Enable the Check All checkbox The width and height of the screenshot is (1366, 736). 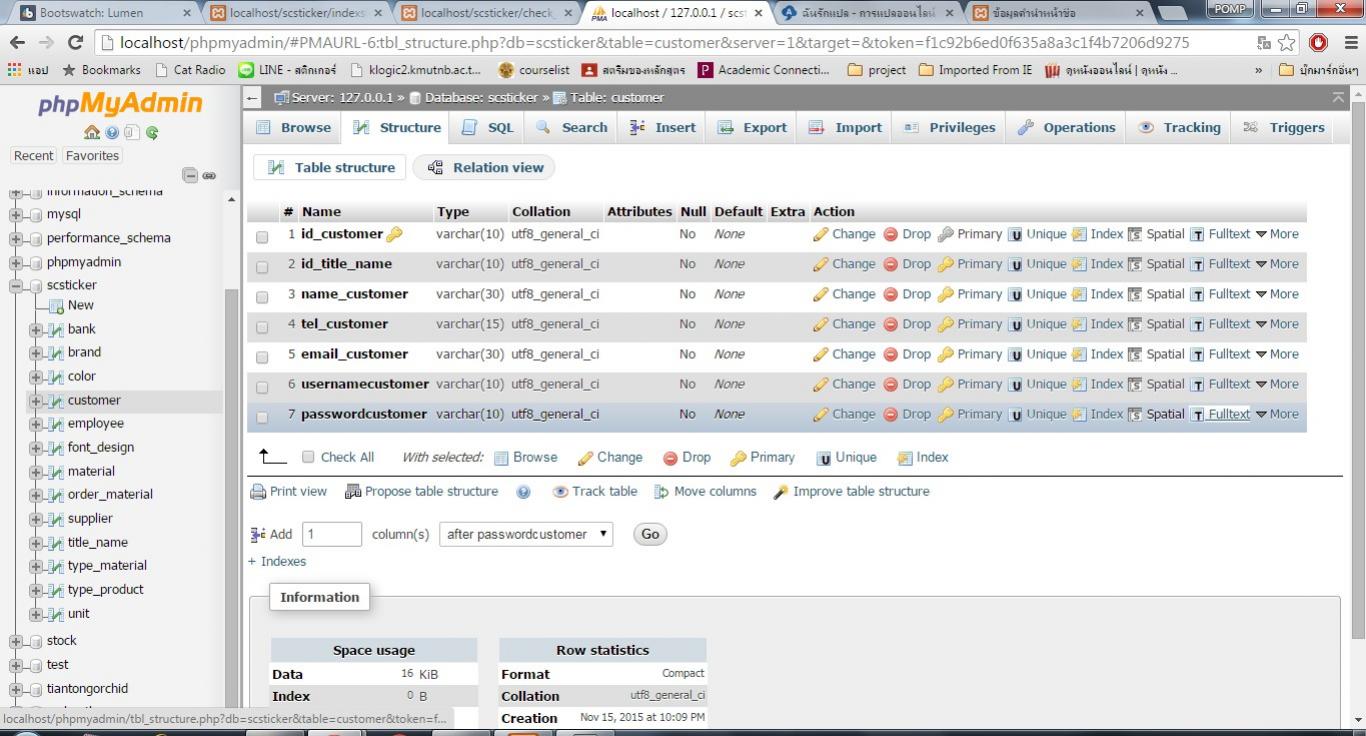(308, 457)
